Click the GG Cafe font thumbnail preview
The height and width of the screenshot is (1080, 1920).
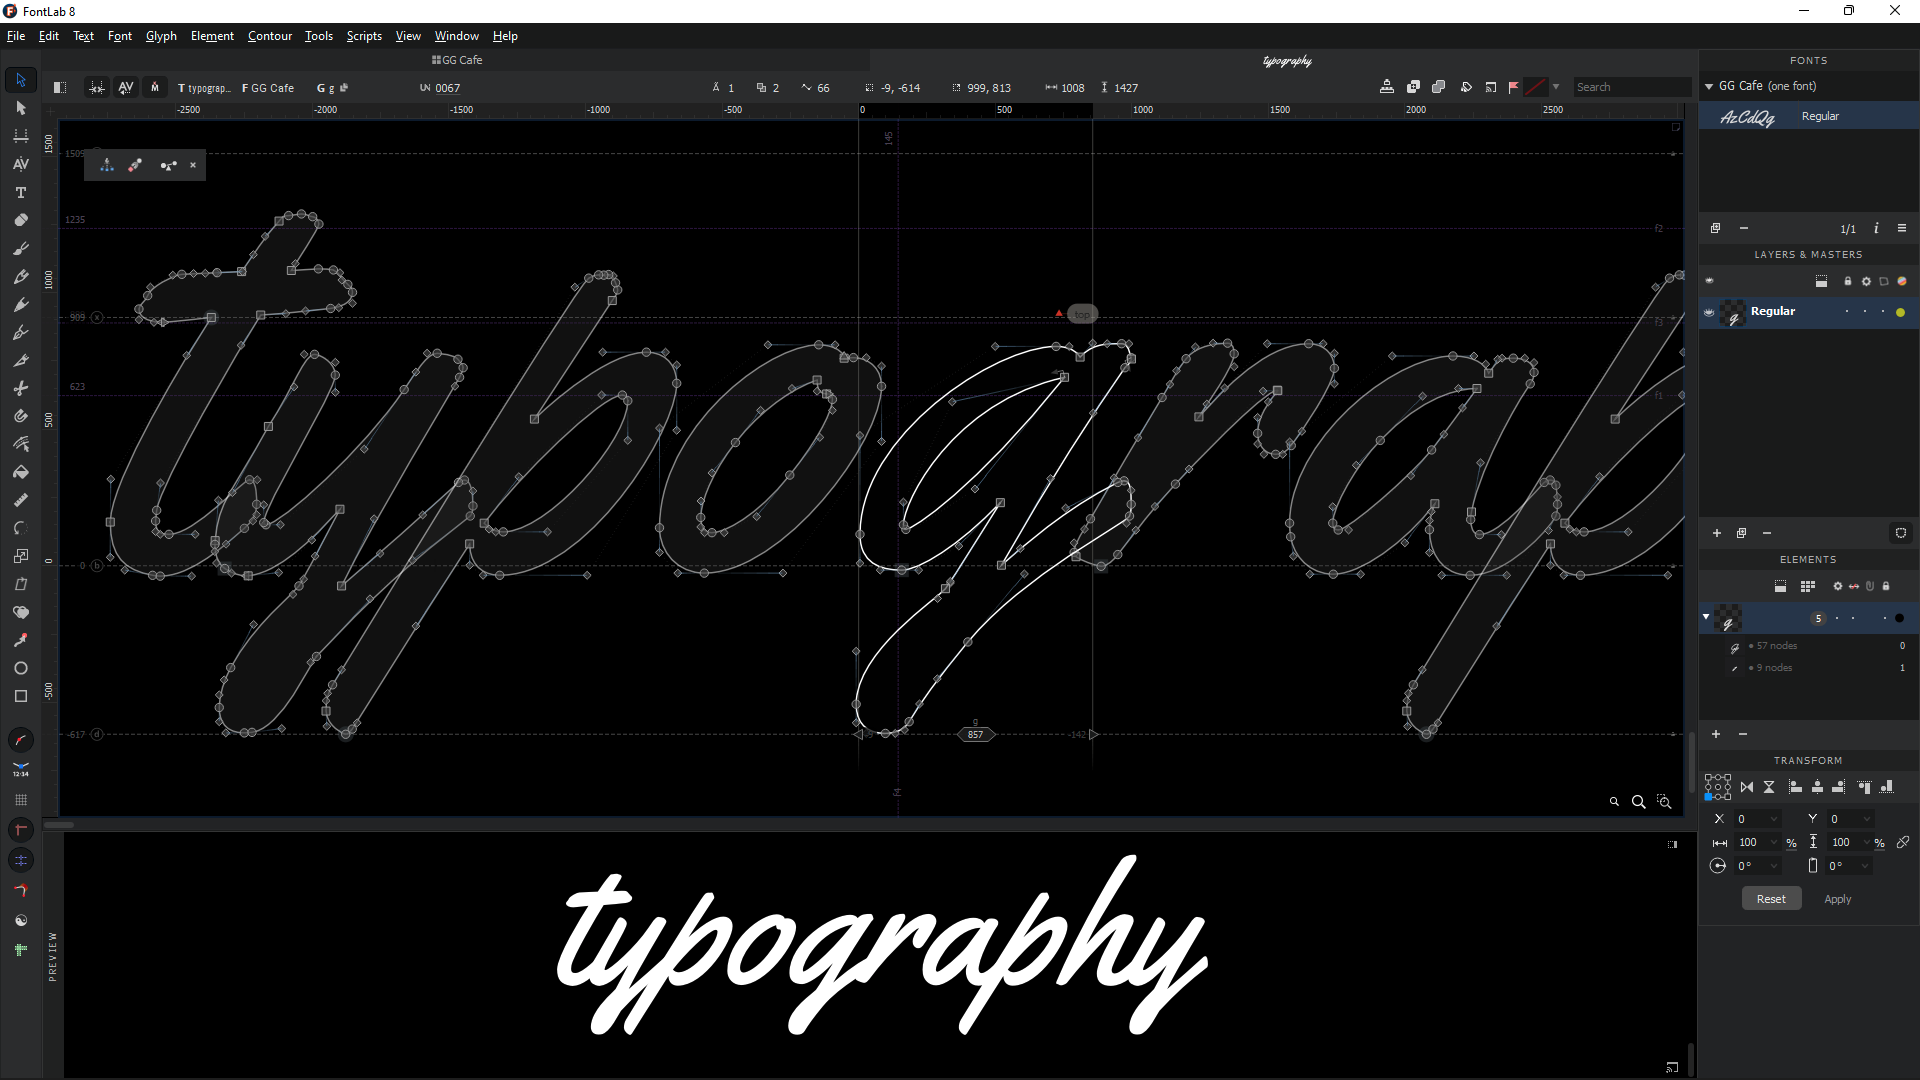coord(1745,116)
